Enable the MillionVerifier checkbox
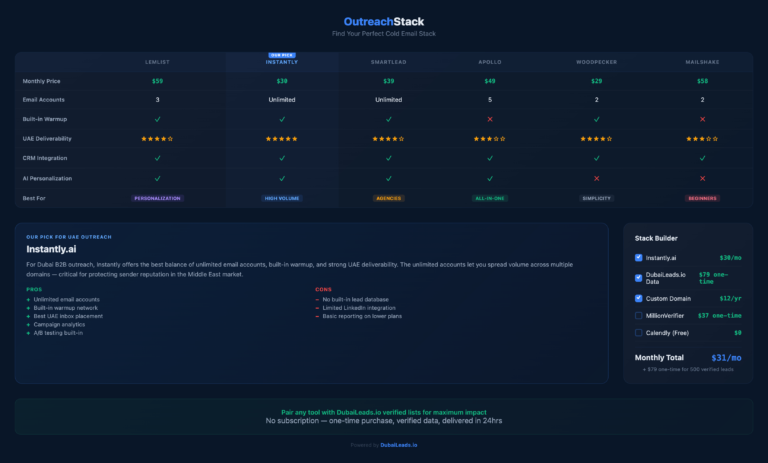Viewport: 768px width, 463px height. click(x=639, y=315)
